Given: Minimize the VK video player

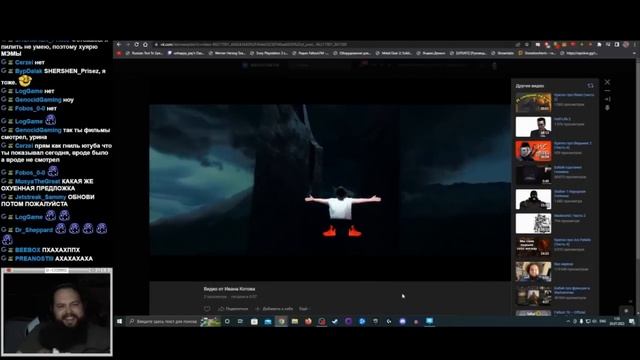Looking at the screenshot, I should pos(607,91).
